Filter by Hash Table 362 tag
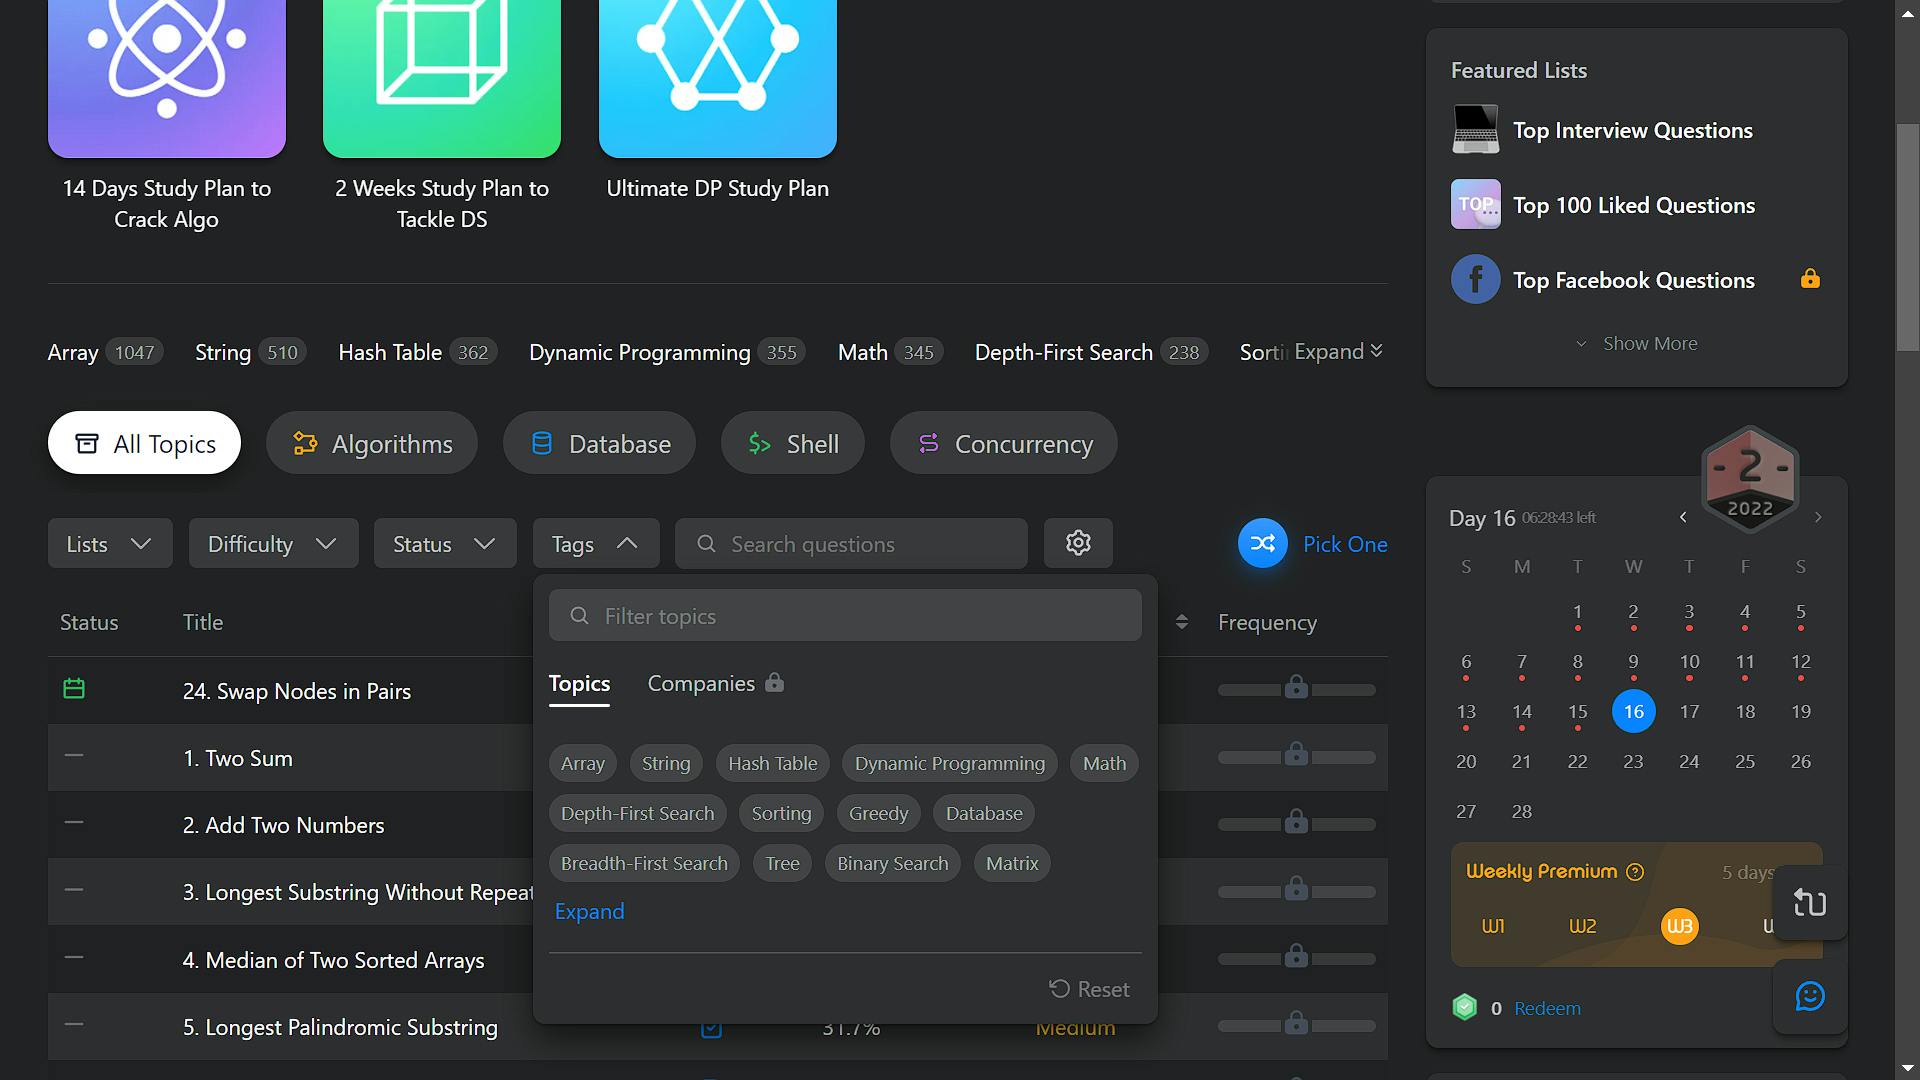This screenshot has width=1920, height=1080. [x=417, y=352]
